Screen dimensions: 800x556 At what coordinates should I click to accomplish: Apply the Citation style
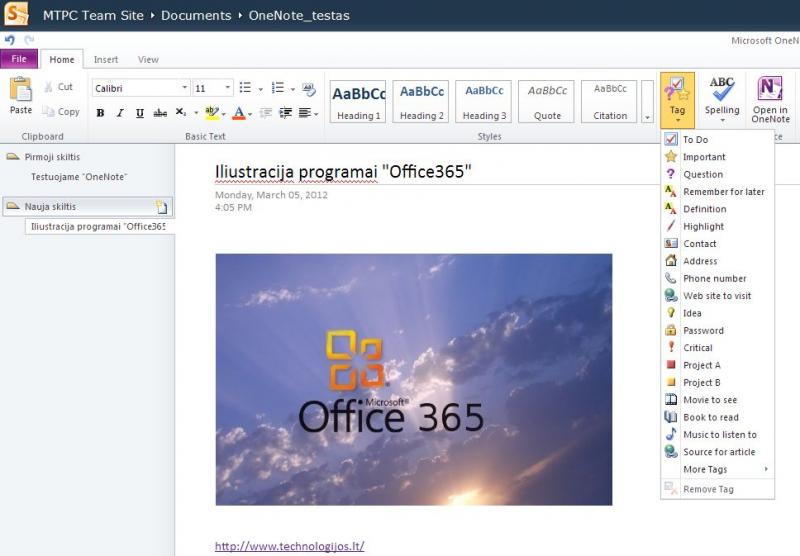pos(609,101)
